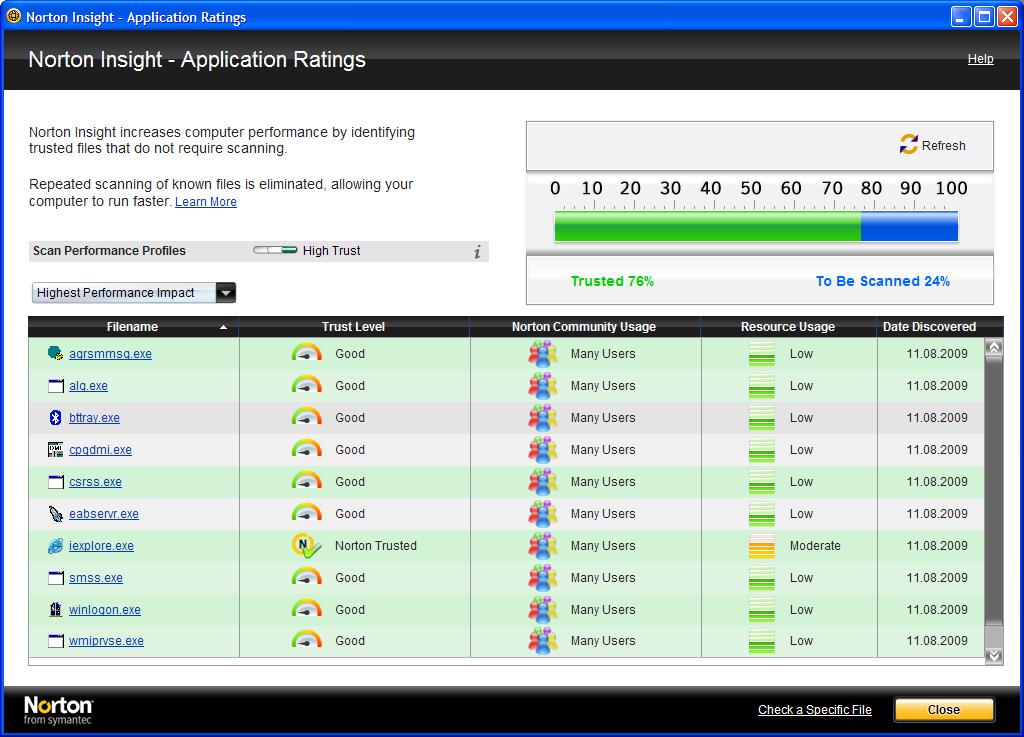Click Check a Specific File link
The height and width of the screenshot is (737, 1024).
[814, 710]
